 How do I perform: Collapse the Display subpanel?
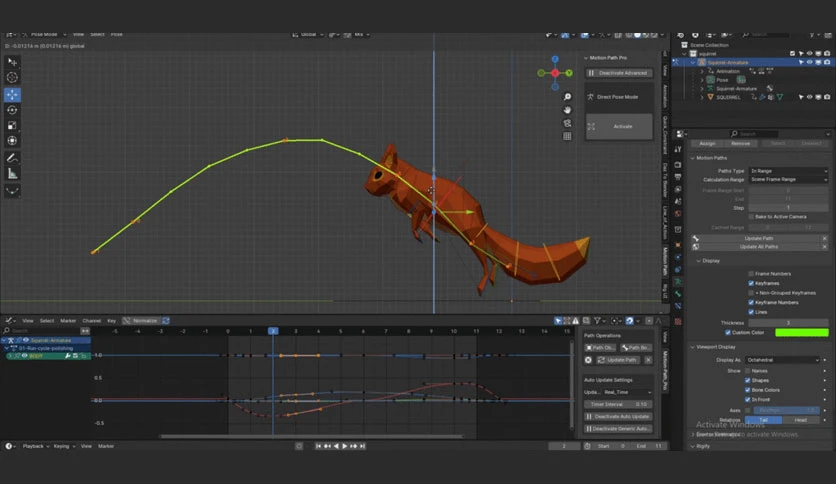[699, 261]
